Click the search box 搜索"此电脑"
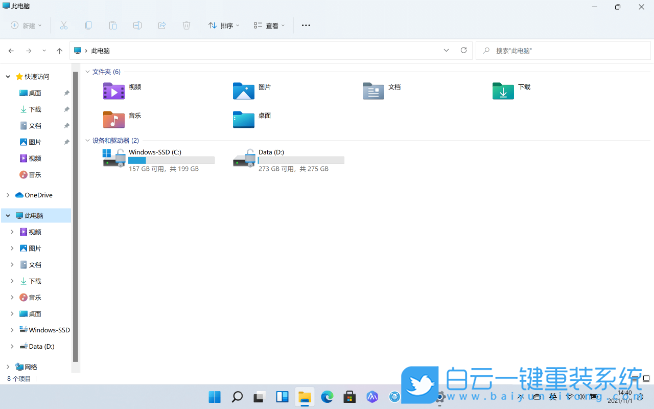The height and width of the screenshot is (409, 654). tap(563, 50)
